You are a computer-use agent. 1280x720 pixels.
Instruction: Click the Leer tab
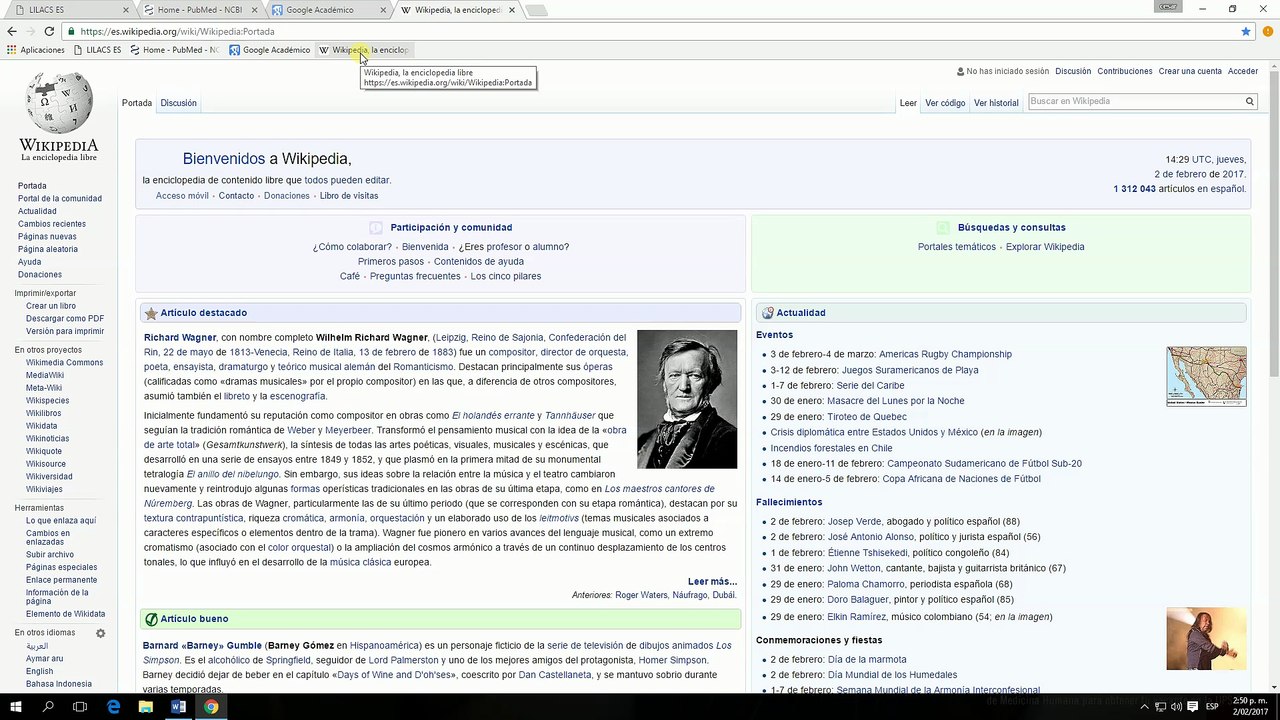point(908,103)
